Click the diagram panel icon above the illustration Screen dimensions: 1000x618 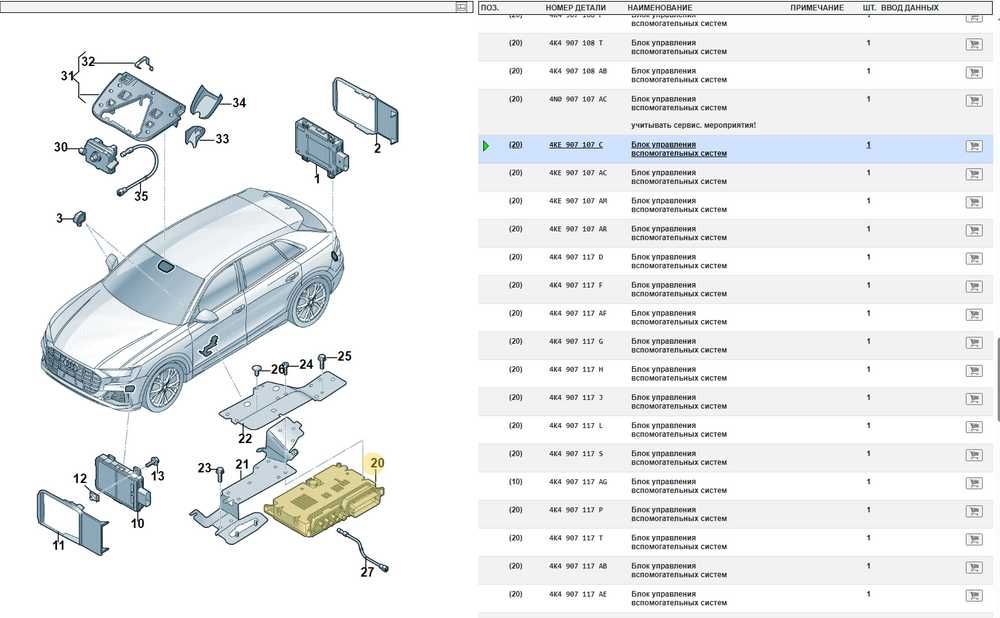[462, 7]
